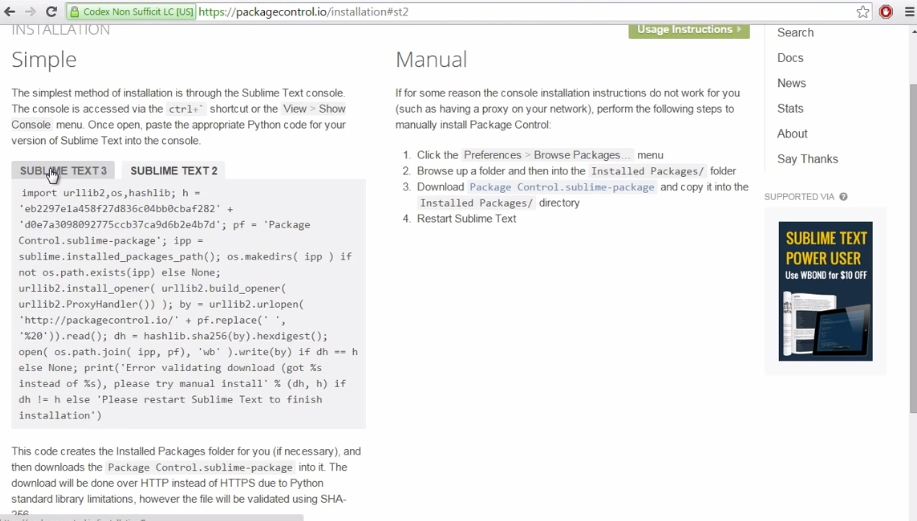Open Say Thanks in the sidebar
This screenshot has height=521, width=917.
click(807, 159)
